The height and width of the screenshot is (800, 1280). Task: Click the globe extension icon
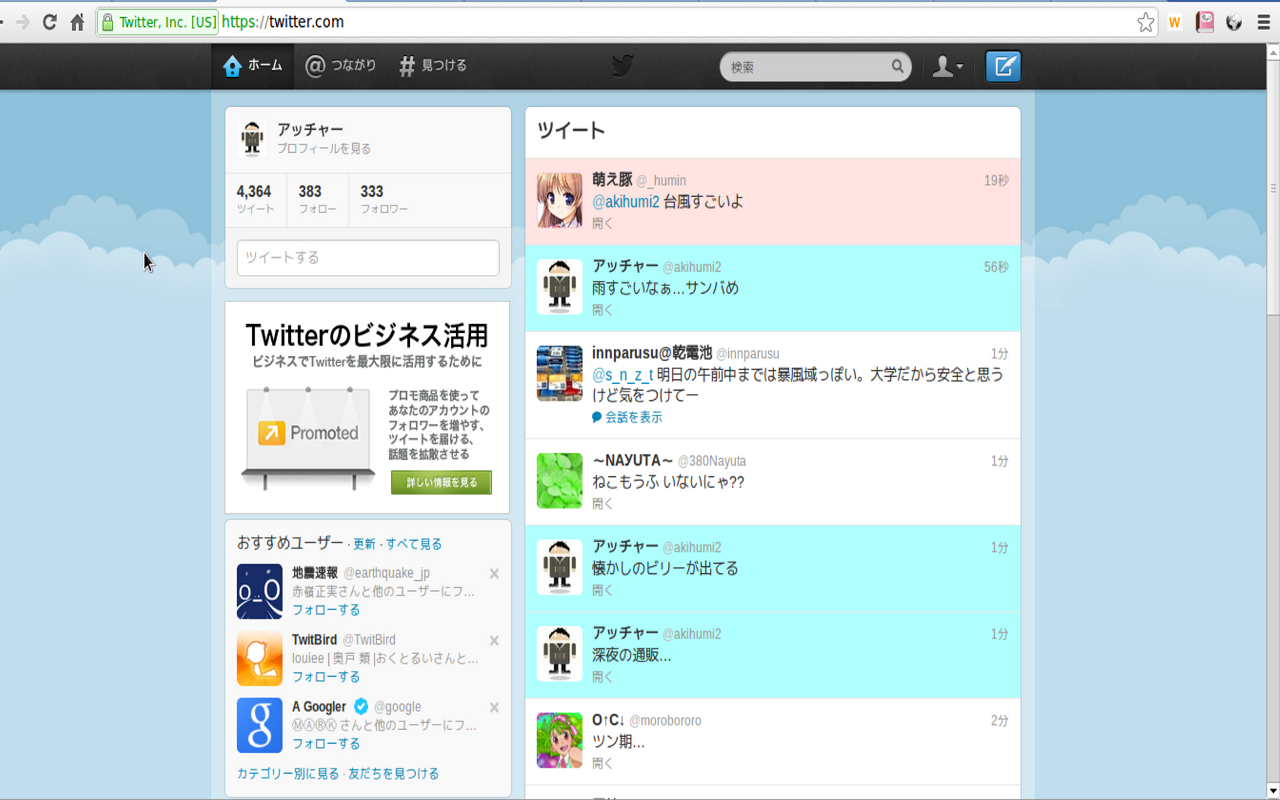click(1234, 22)
